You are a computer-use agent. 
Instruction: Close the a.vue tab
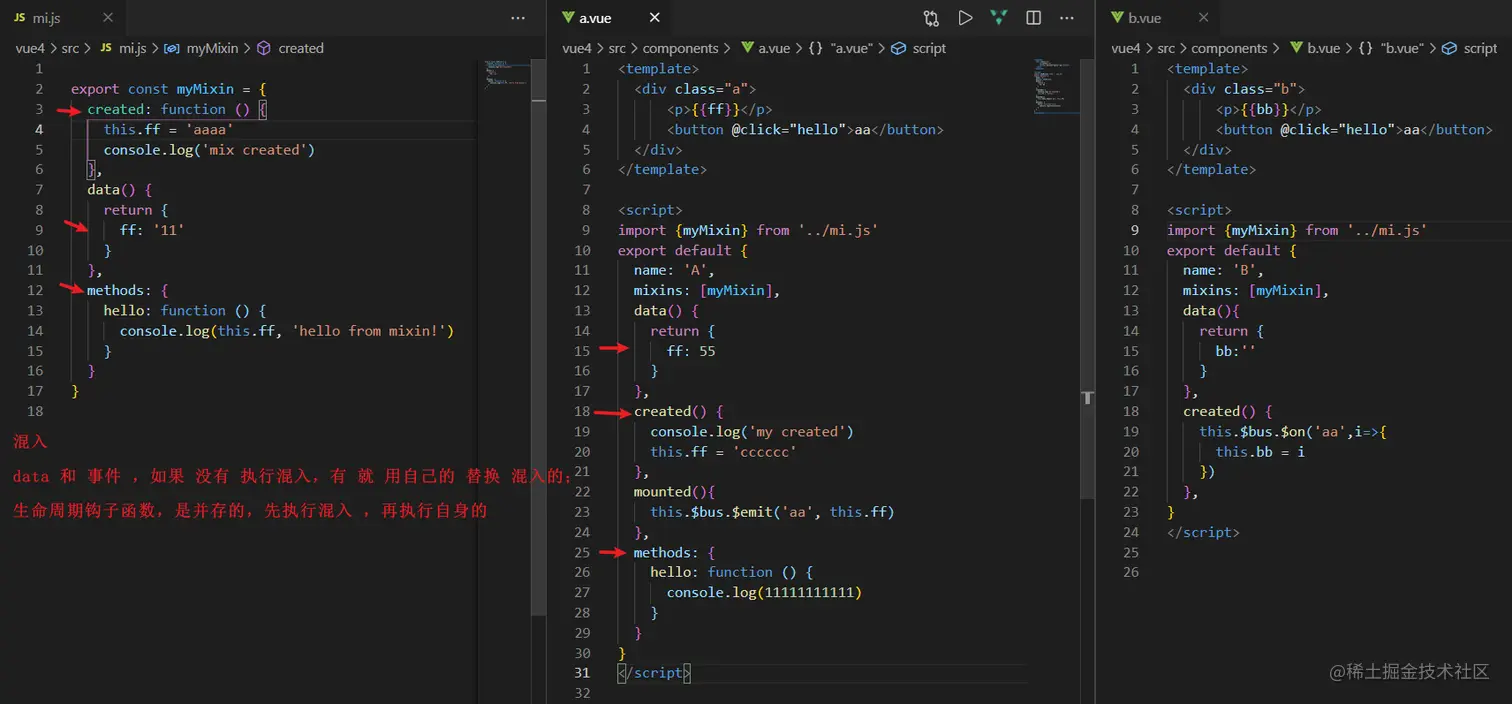(655, 18)
